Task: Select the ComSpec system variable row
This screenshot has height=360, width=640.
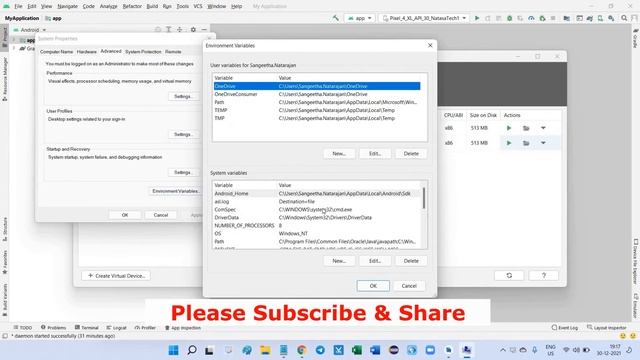Action: pos(317,209)
